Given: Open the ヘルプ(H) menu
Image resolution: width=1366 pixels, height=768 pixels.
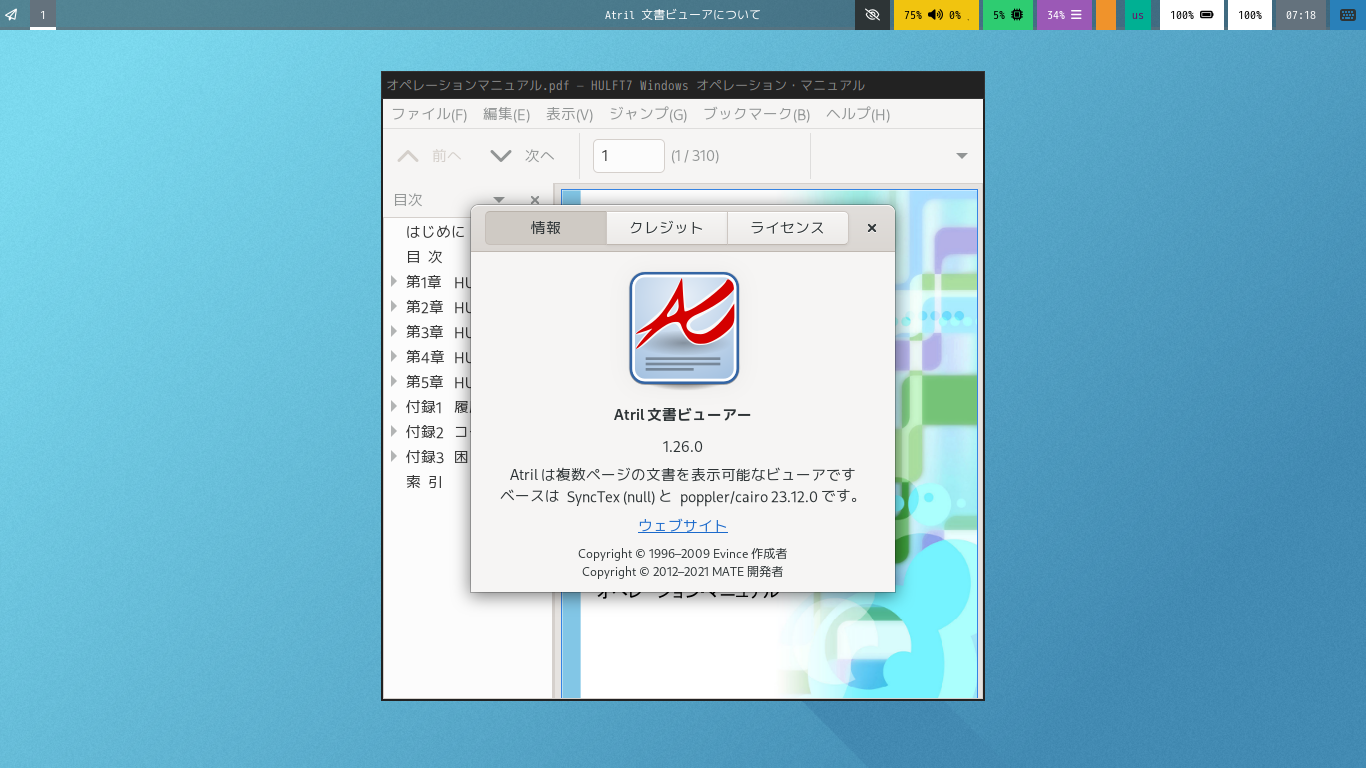Looking at the screenshot, I should point(858,114).
